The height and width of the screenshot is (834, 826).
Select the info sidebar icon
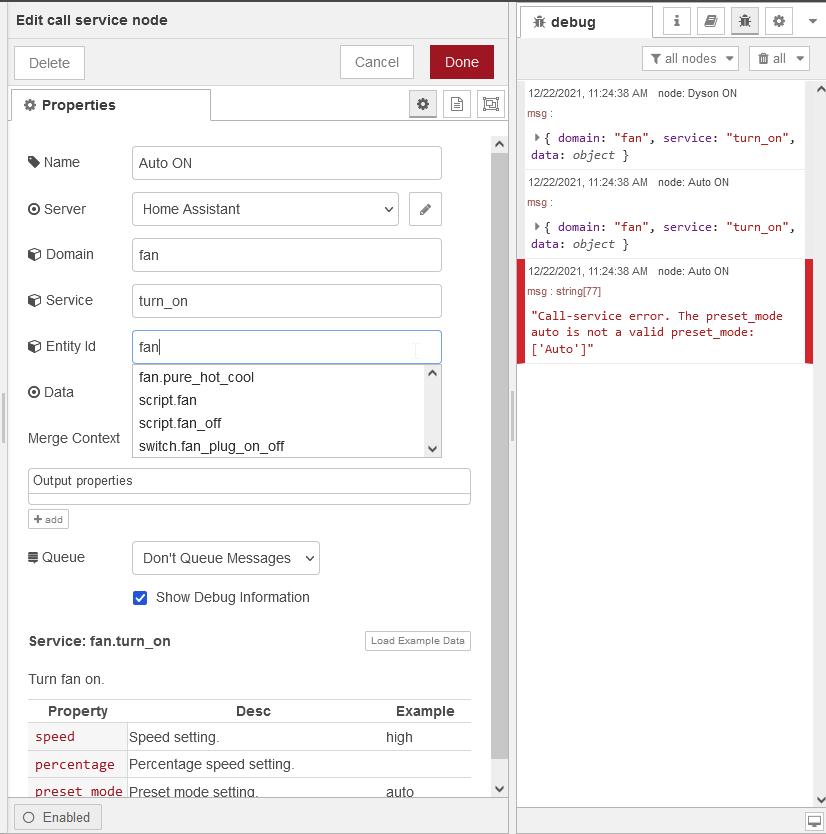(677, 21)
